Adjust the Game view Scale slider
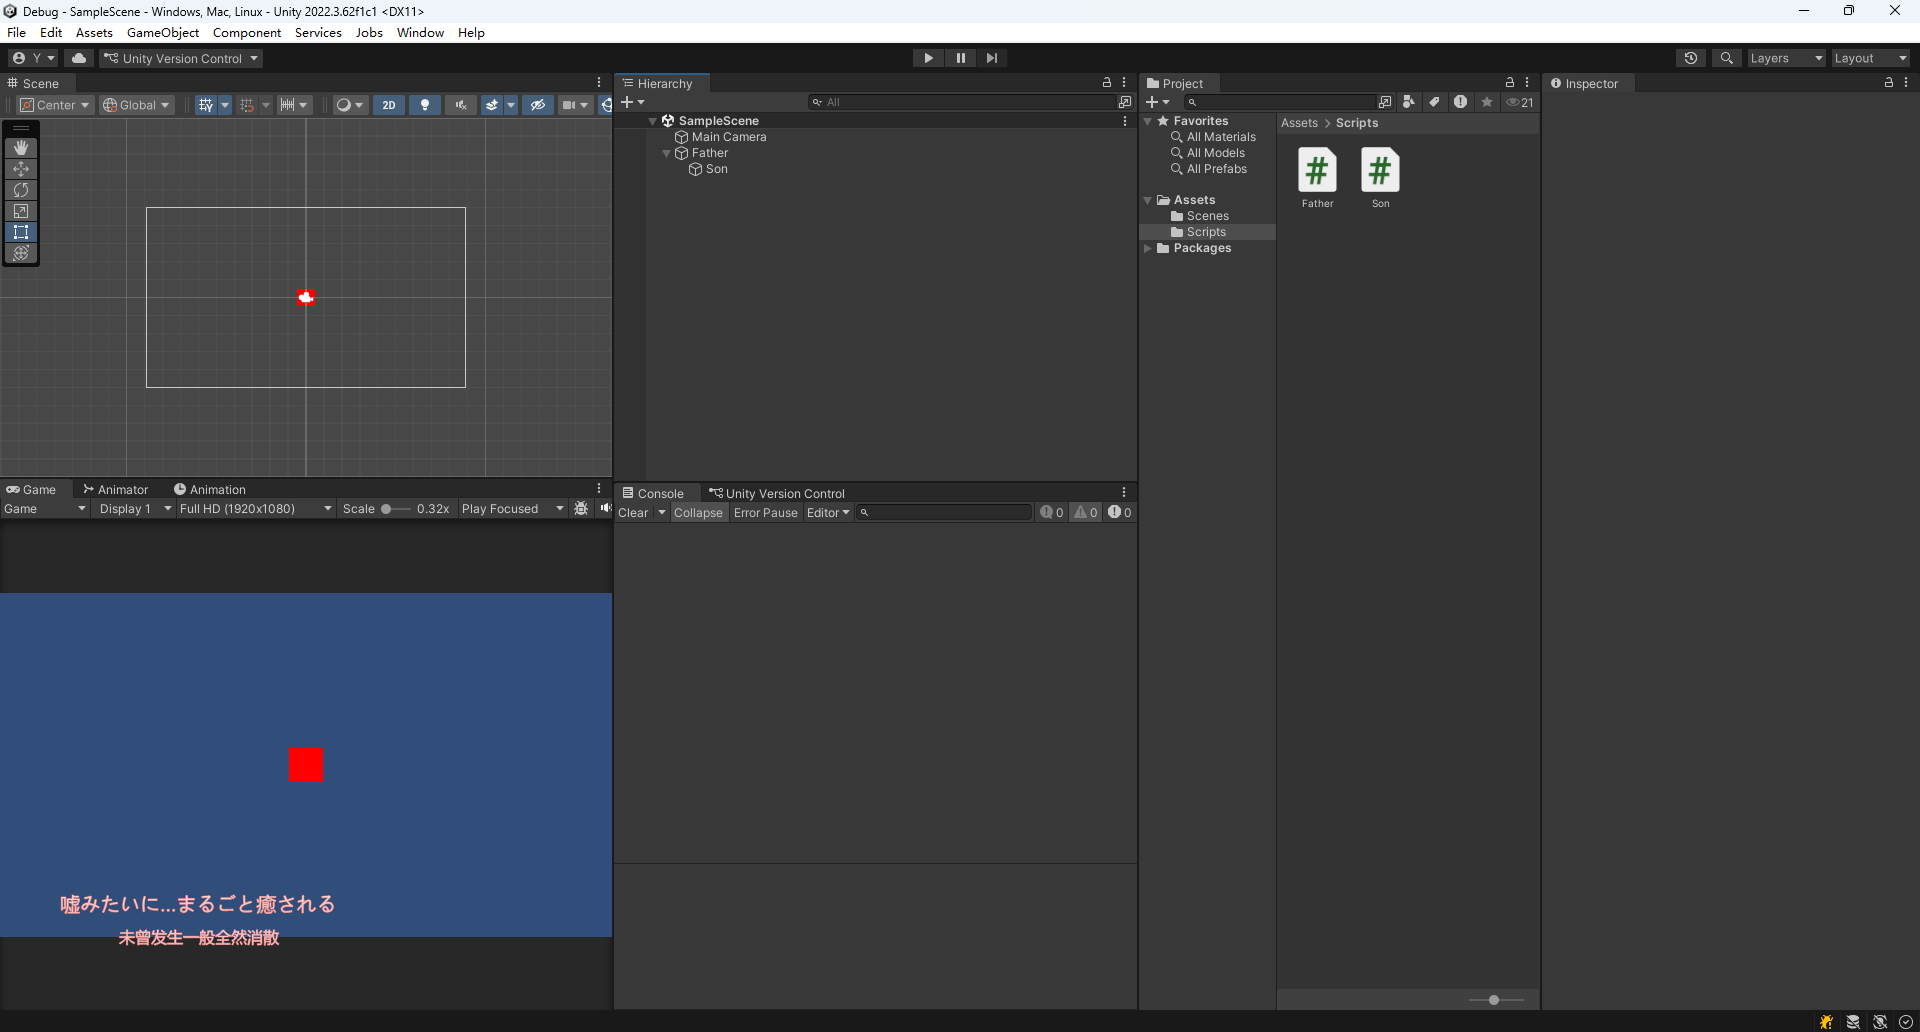The width and height of the screenshot is (1920, 1032). [x=387, y=509]
